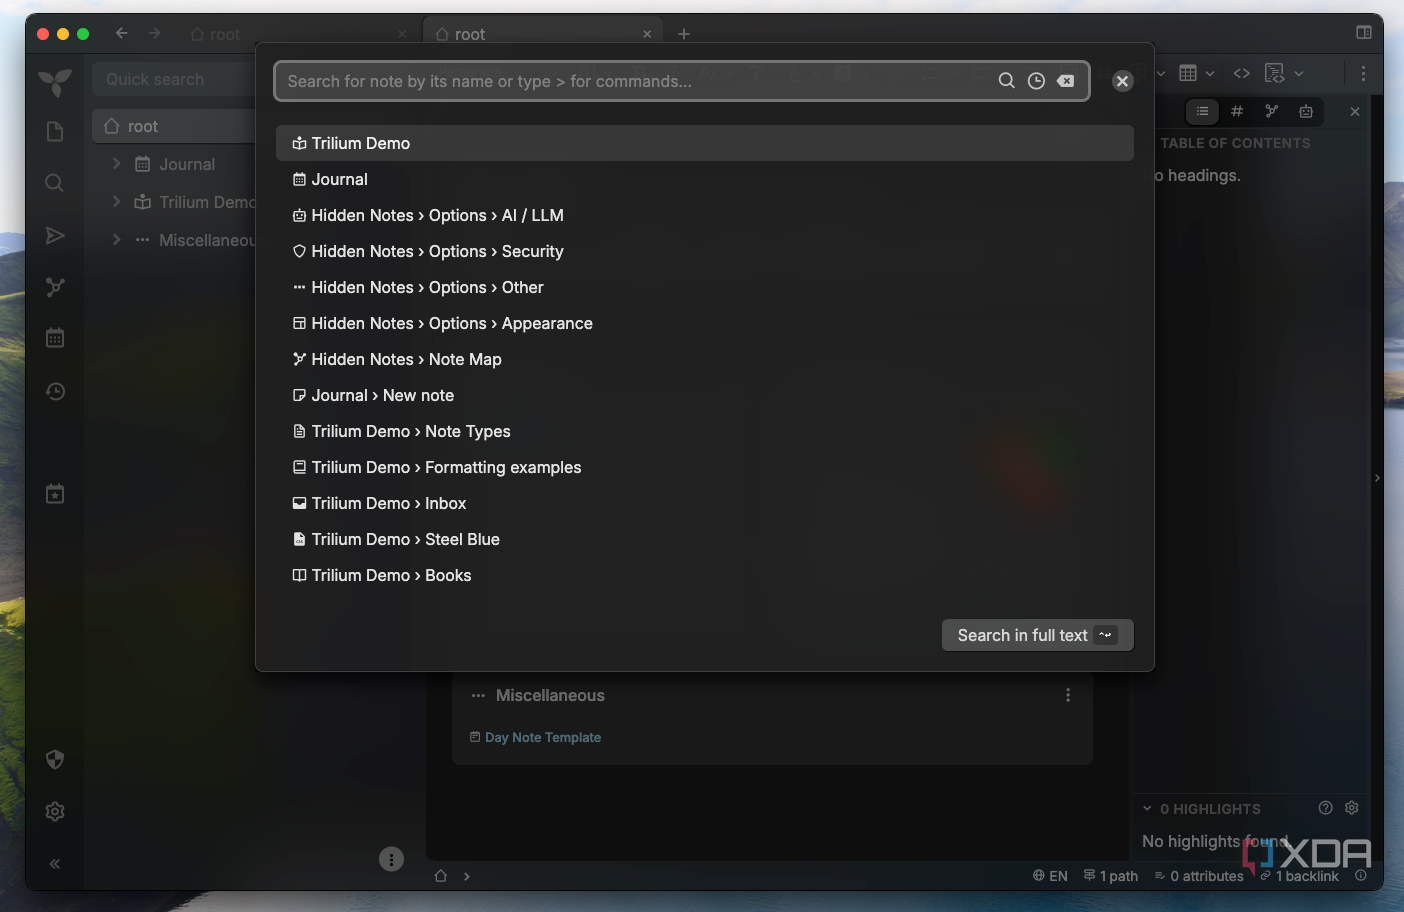The height and width of the screenshot is (912, 1404).
Task: Open settings gear in sidebar
Action: tap(55, 811)
